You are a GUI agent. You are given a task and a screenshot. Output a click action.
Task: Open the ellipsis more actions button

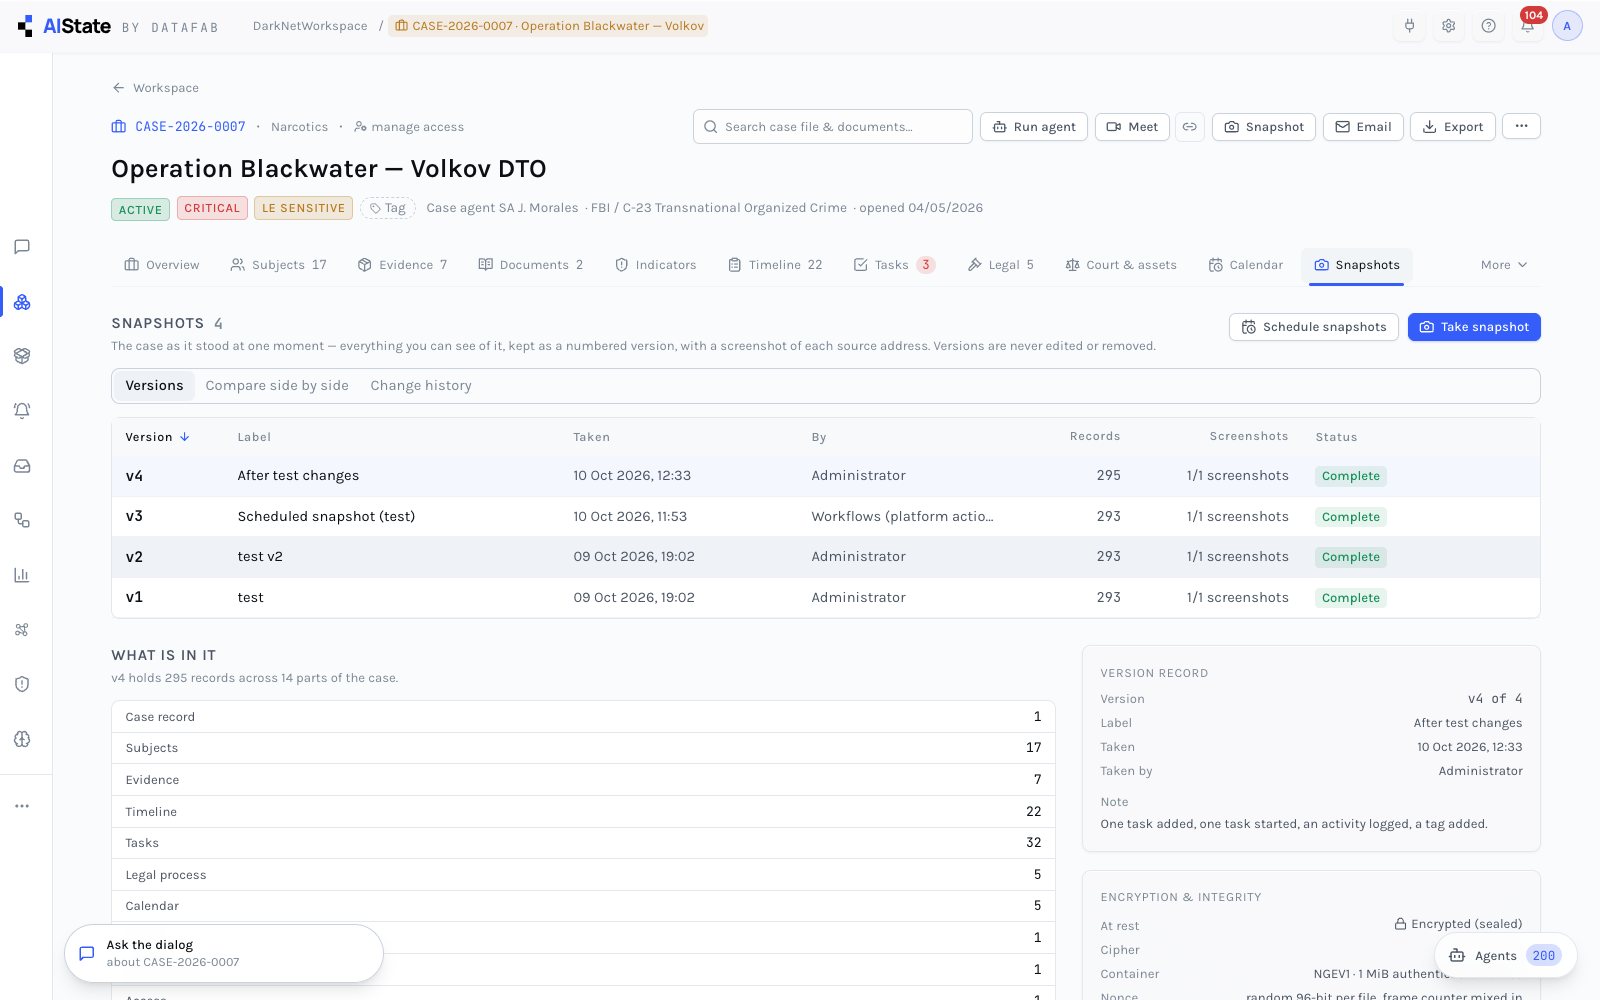(1521, 126)
